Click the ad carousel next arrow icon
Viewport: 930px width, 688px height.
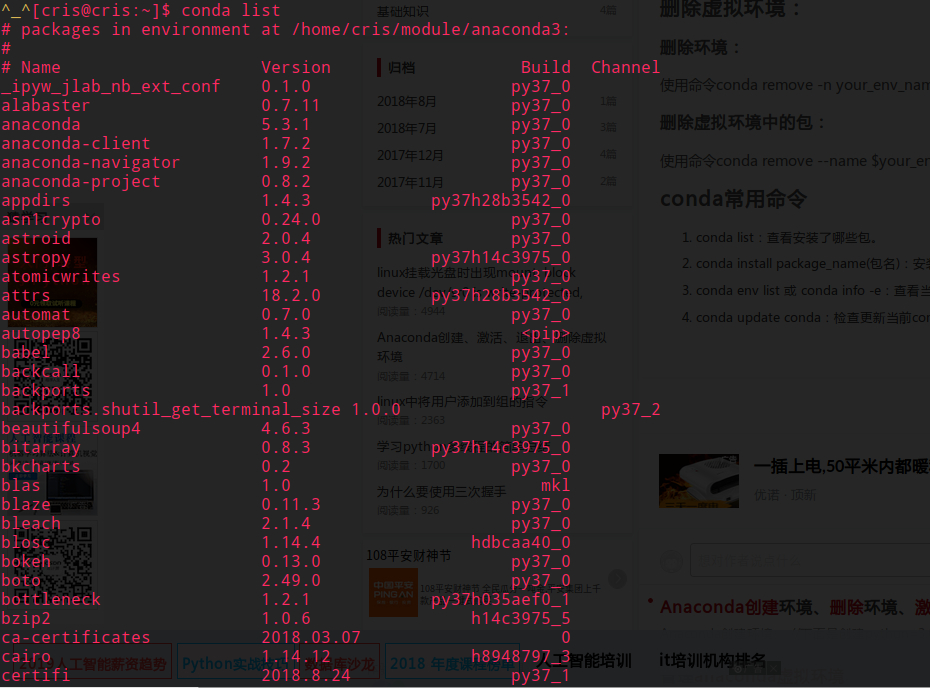pyautogui.click(x=617, y=579)
